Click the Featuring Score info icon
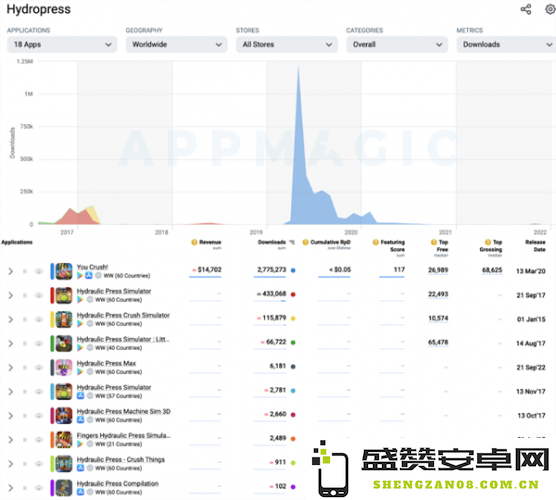The width and height of the screenshot is (556, 500). pos(376,243)
